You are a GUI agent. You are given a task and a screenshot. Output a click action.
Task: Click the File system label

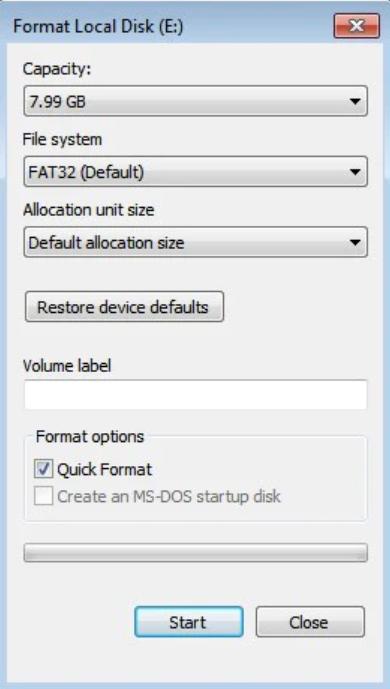62,139
